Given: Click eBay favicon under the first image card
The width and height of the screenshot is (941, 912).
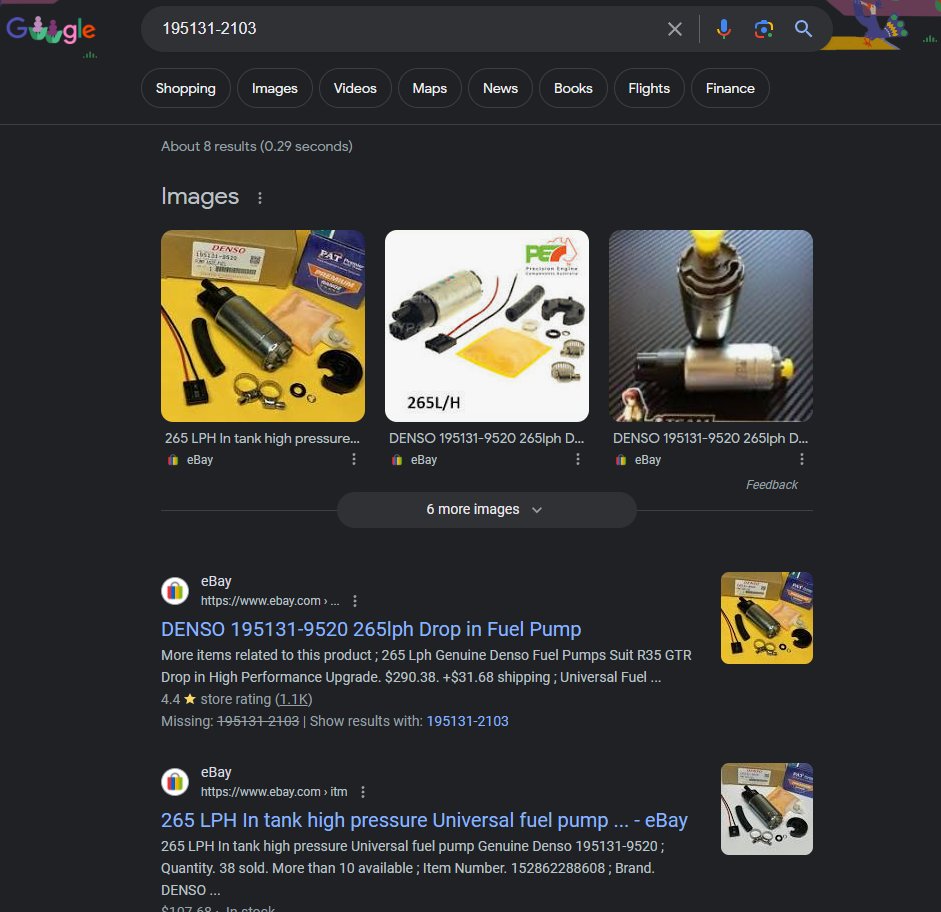Looking at the screenshot, I should [x=173, y=460].
